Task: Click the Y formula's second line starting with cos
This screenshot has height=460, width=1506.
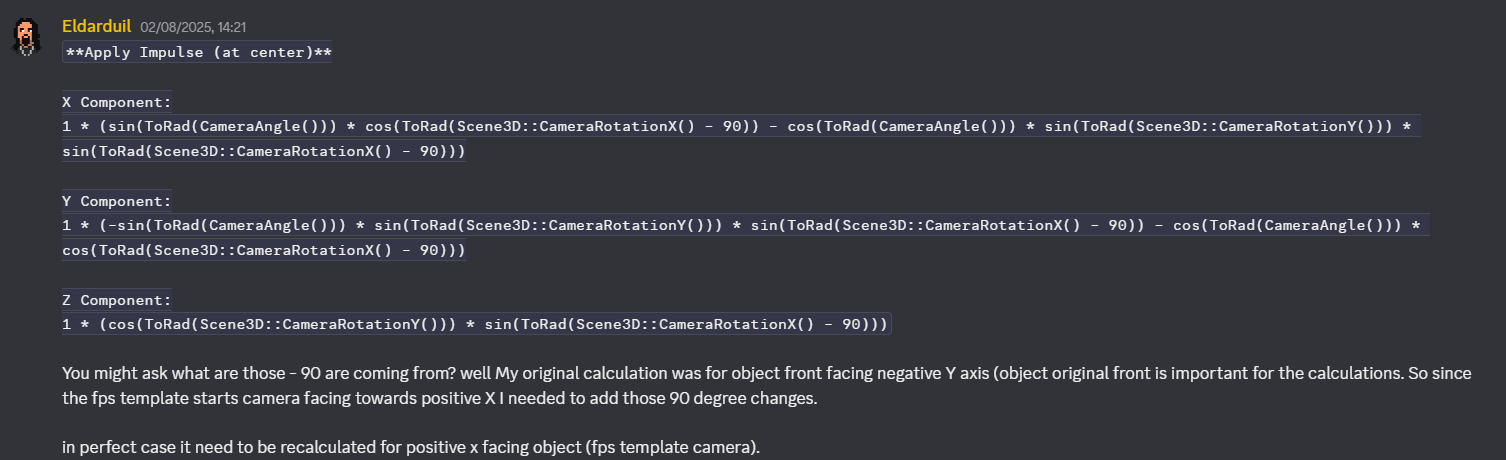Action: pos(264,251)
